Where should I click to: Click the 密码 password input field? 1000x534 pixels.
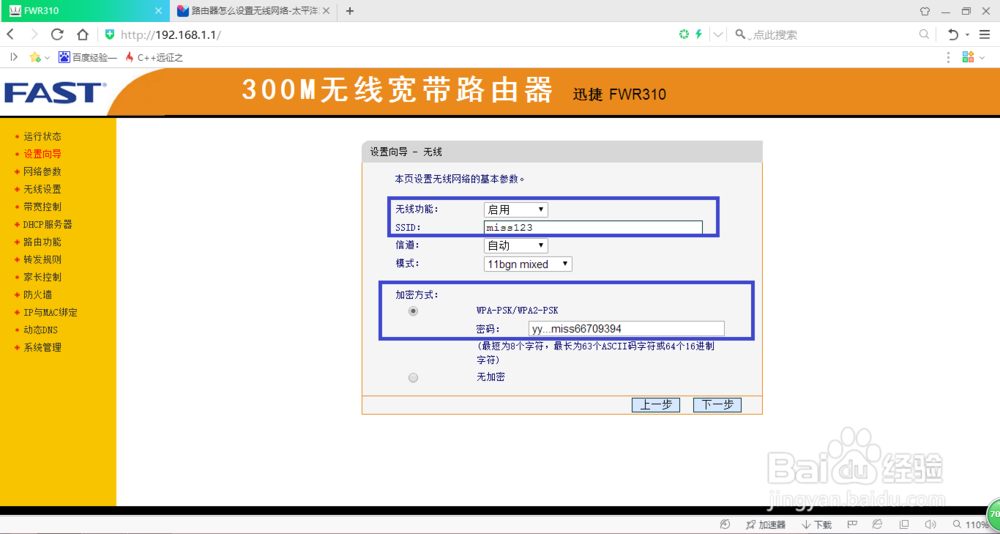point(627,329)
